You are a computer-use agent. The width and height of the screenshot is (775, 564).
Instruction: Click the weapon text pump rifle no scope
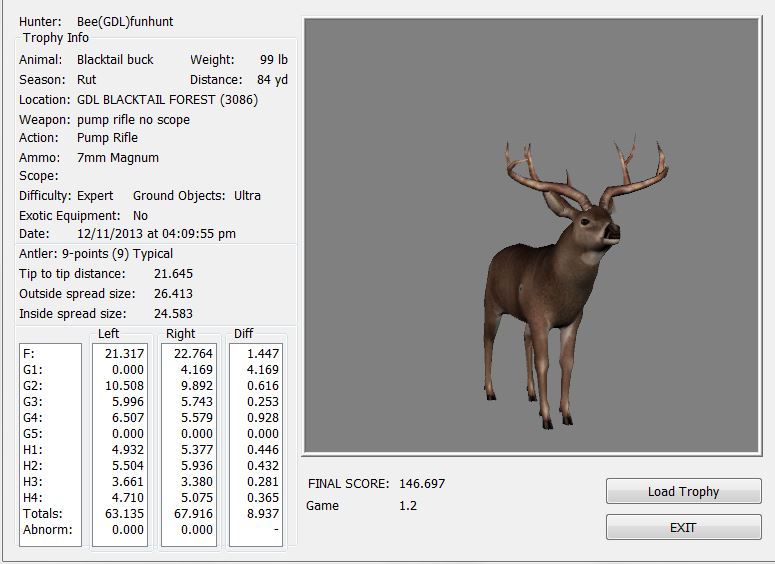pyautogui.click(x=133, y=120)
